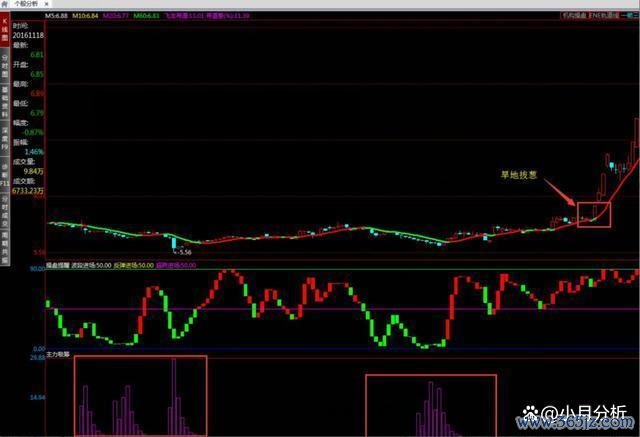Open the 诊断 F11 sidebar tab
The height and width of the screenshot is (437, 640).
pos(5,175)
